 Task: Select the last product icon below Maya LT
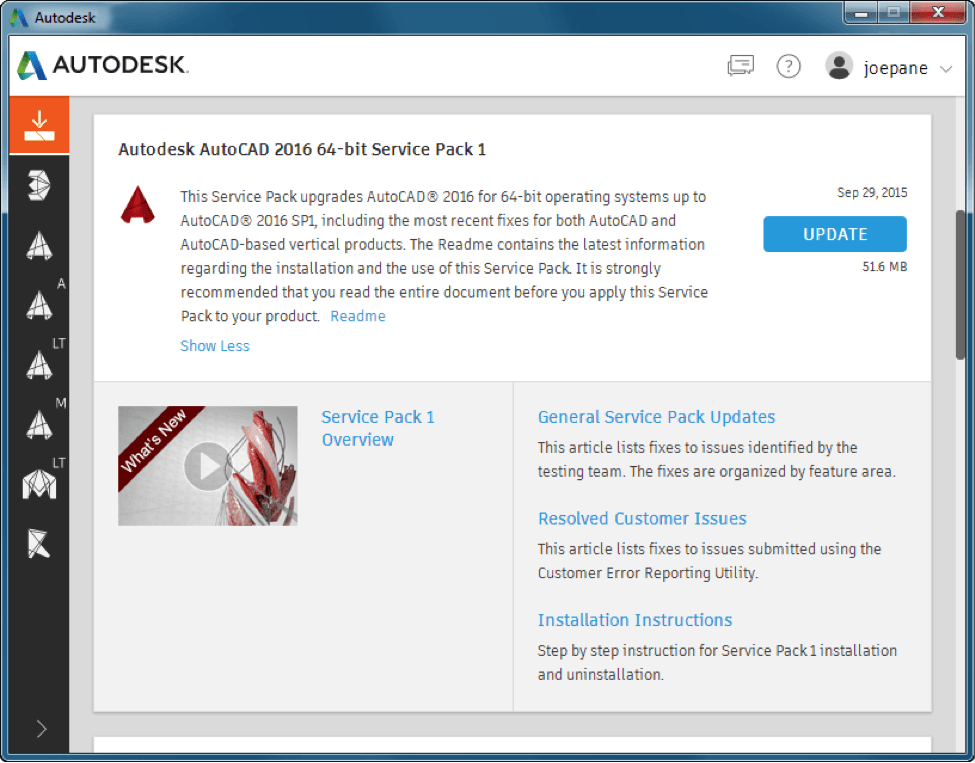click(39, 543)
